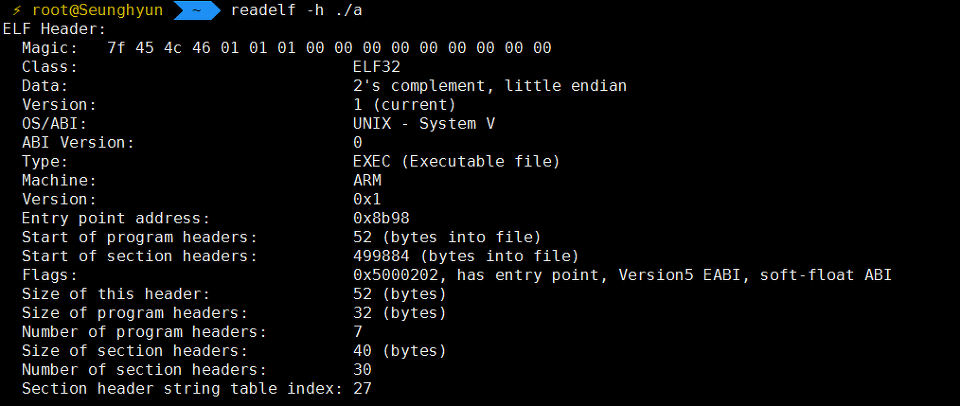Click the Flags value 0x5000202

click(400, 275)
